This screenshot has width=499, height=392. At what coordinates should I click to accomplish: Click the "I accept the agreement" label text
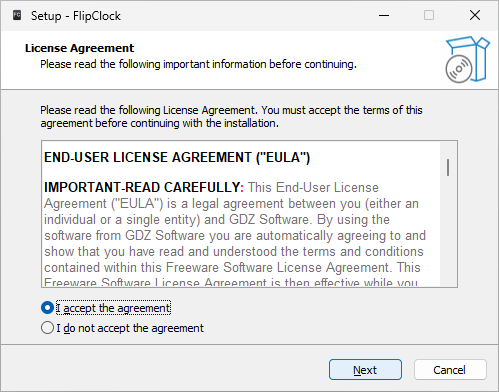[x=113, y=308]
